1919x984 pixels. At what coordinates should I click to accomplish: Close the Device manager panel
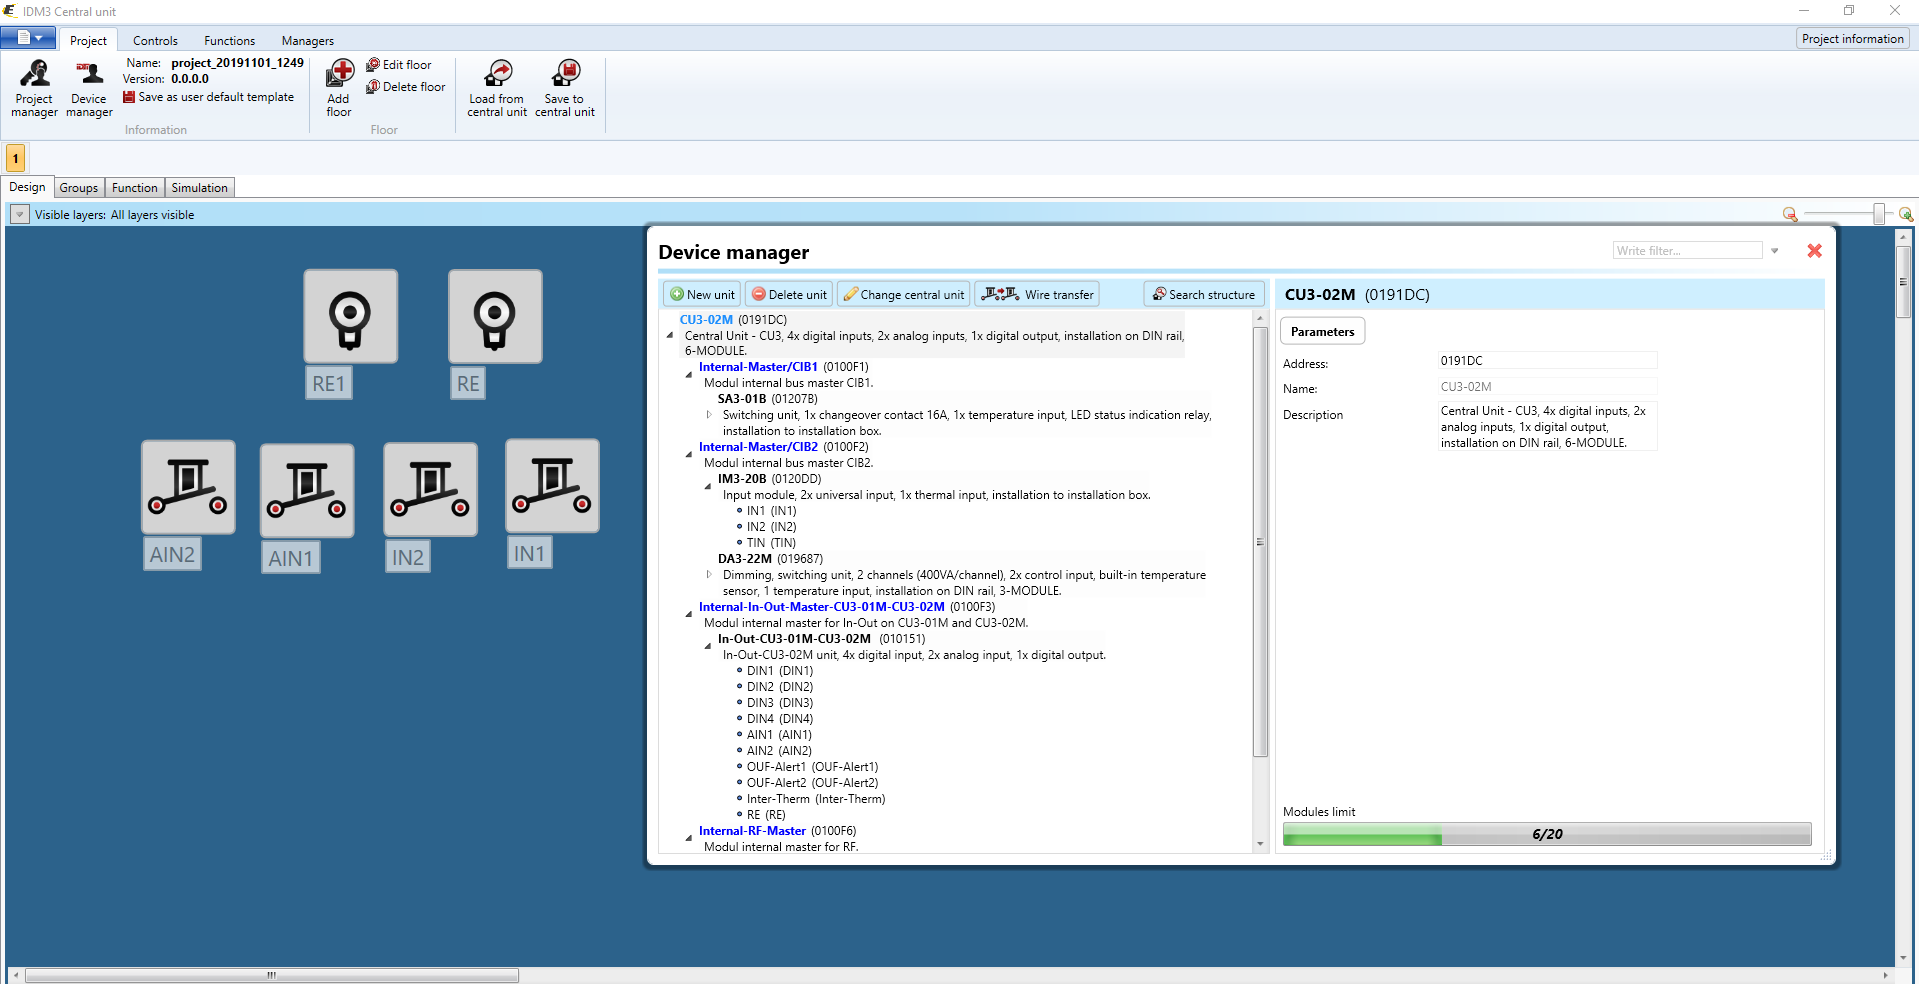(1814, 251)
